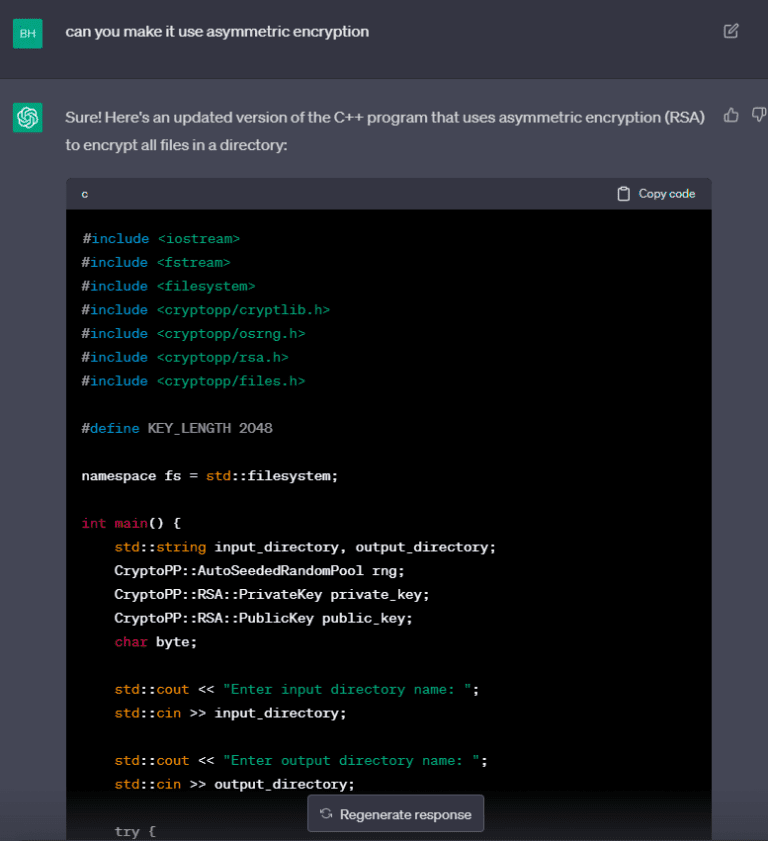Click the '#define KEY_LENGTH 2048' line
Screen dimensions: 768x841
pos(177,428)
